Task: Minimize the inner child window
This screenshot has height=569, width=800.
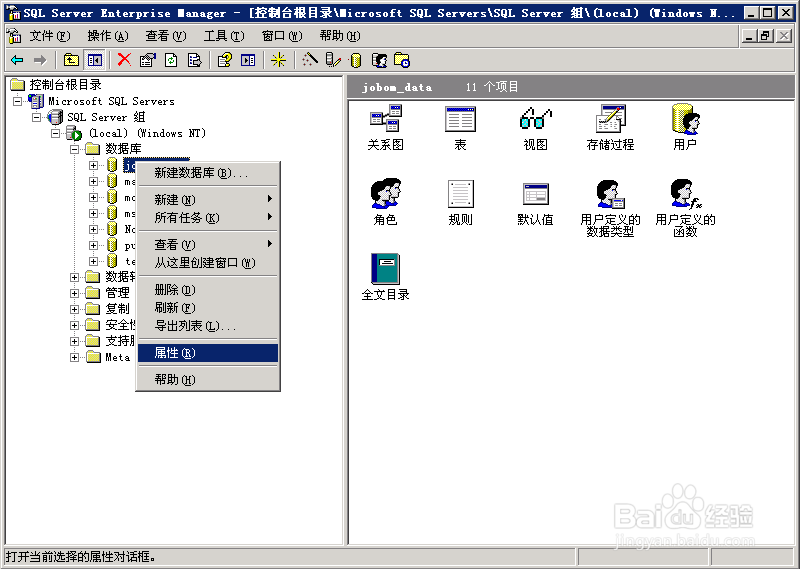Action: 748,36
